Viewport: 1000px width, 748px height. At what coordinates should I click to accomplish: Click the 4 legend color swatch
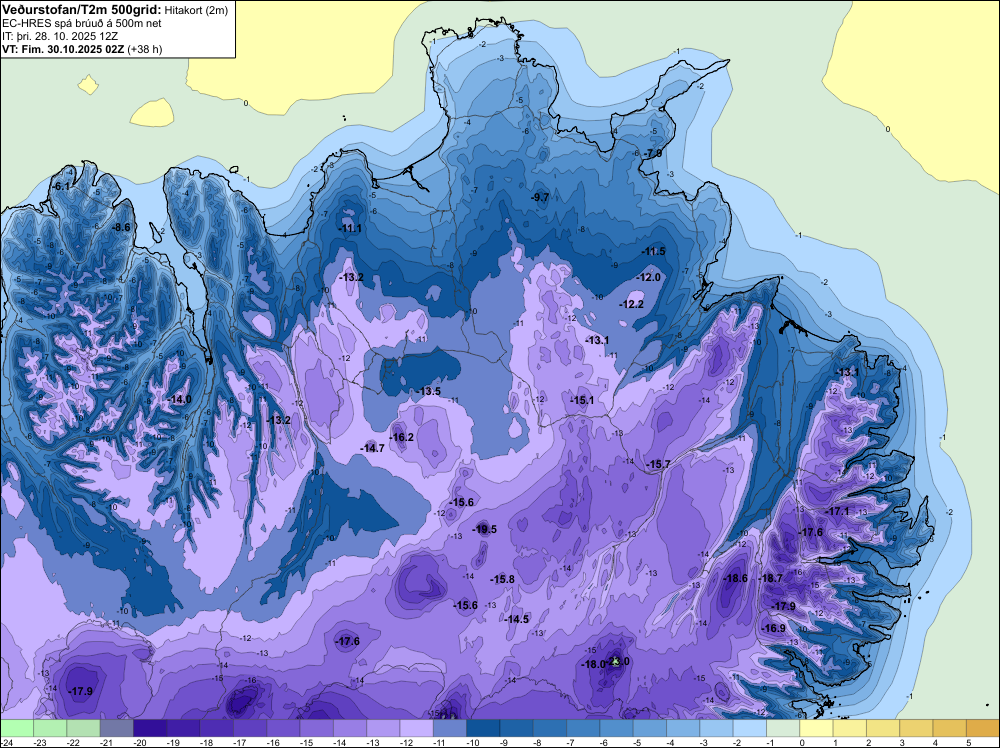coord(950,728)
